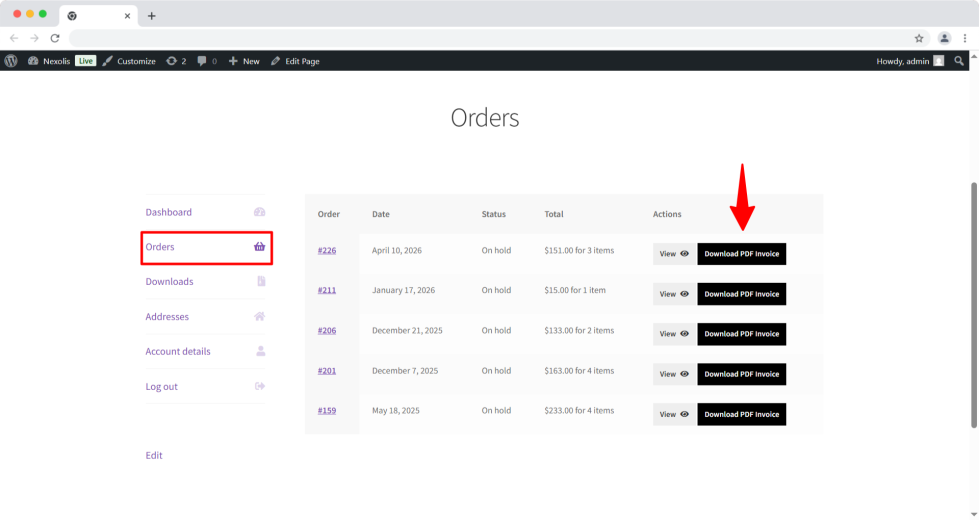Click the Edit link below sidebar

tap(154, 455)
